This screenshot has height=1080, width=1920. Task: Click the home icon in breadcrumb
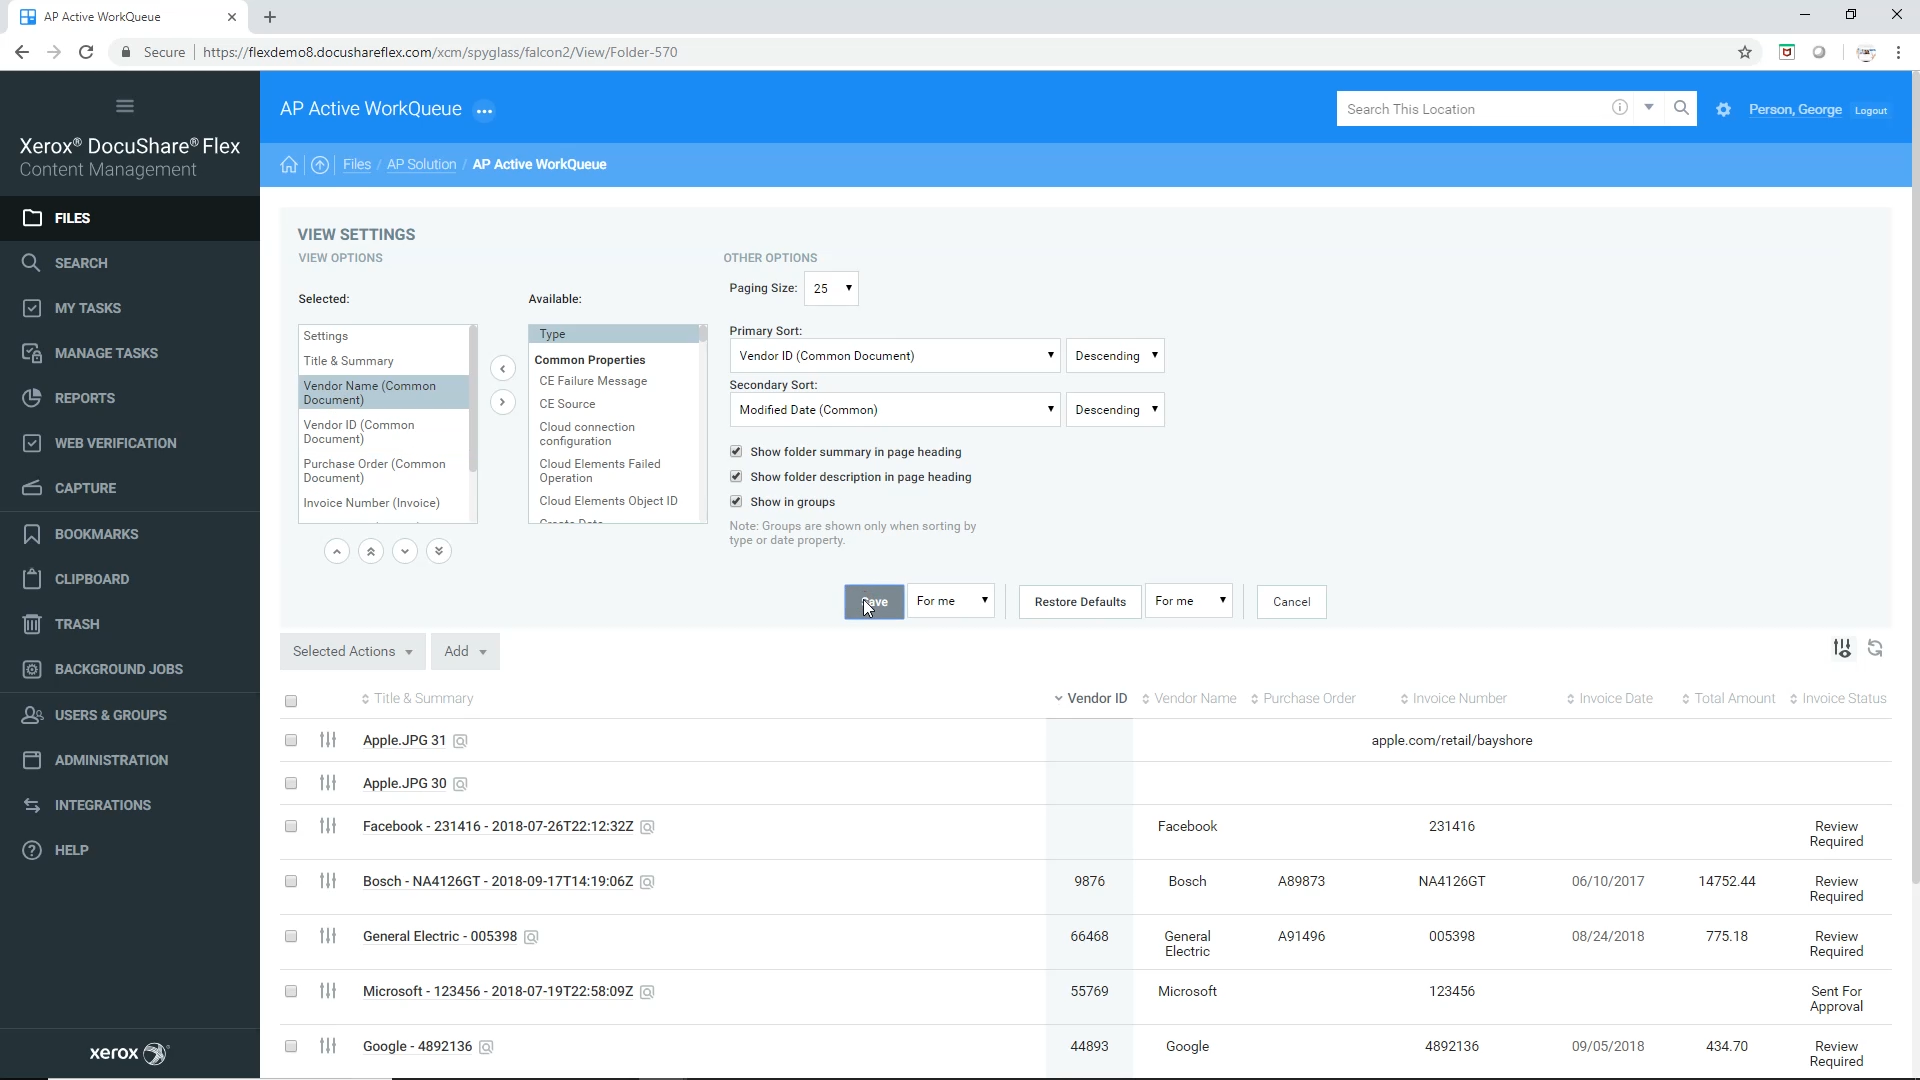coord(289,165)
